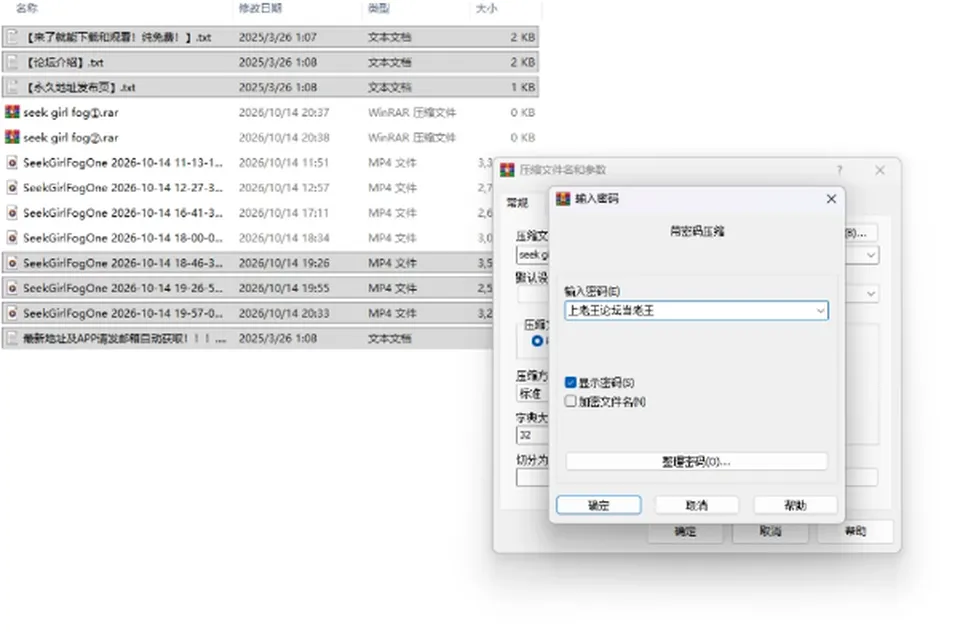Click the MP4 icon for the 19-57-0 video
960x637 pixels.
(x=12, y=313)
